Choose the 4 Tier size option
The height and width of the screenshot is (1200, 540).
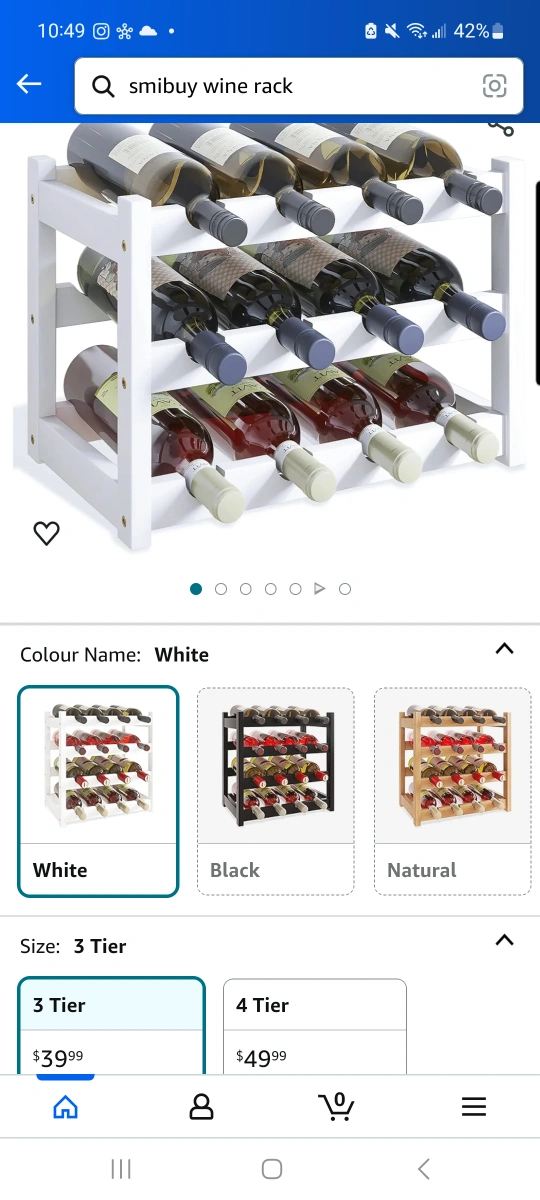pos(315,1027)
